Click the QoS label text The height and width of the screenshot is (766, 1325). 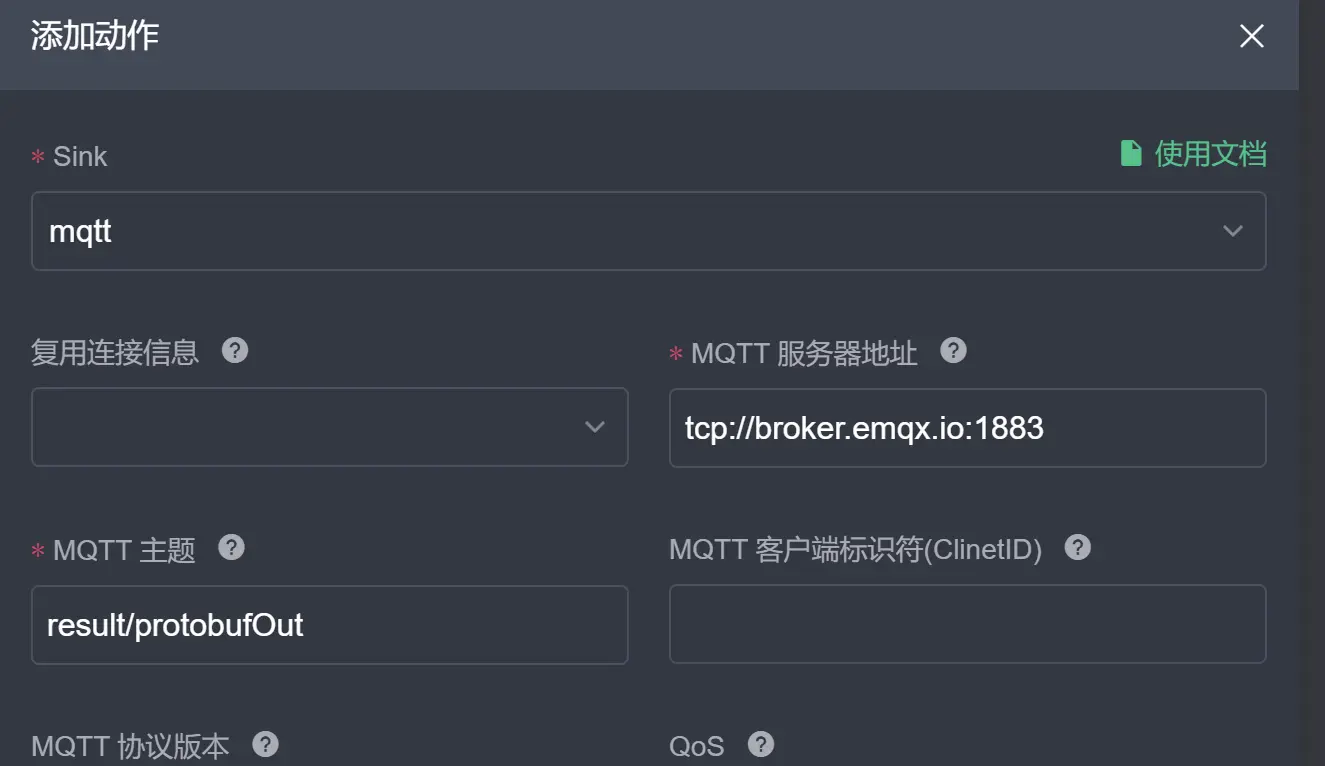tap(697, 744)
